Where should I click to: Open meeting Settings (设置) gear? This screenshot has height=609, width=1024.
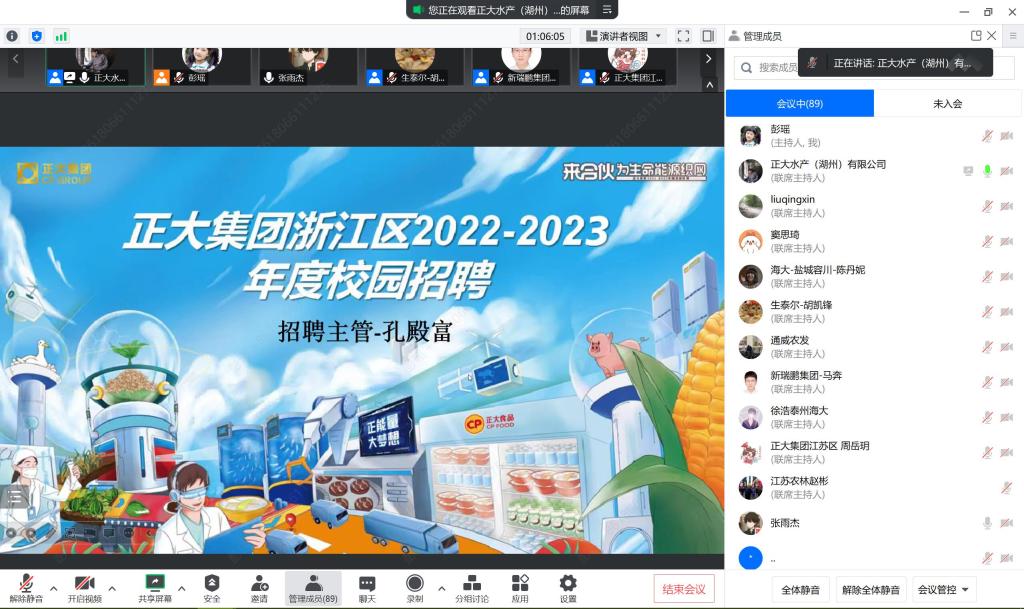[568, 587]
